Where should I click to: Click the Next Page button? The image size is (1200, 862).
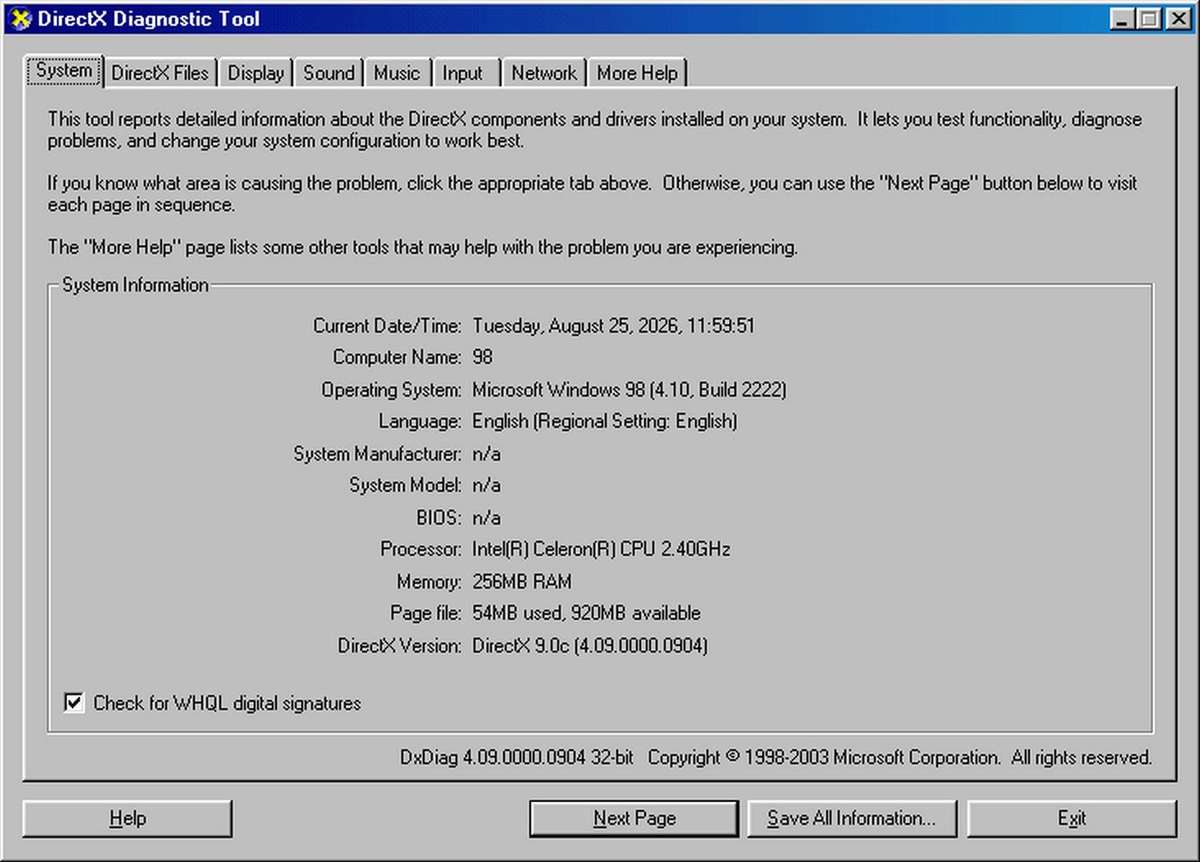(x=634, y=818)
